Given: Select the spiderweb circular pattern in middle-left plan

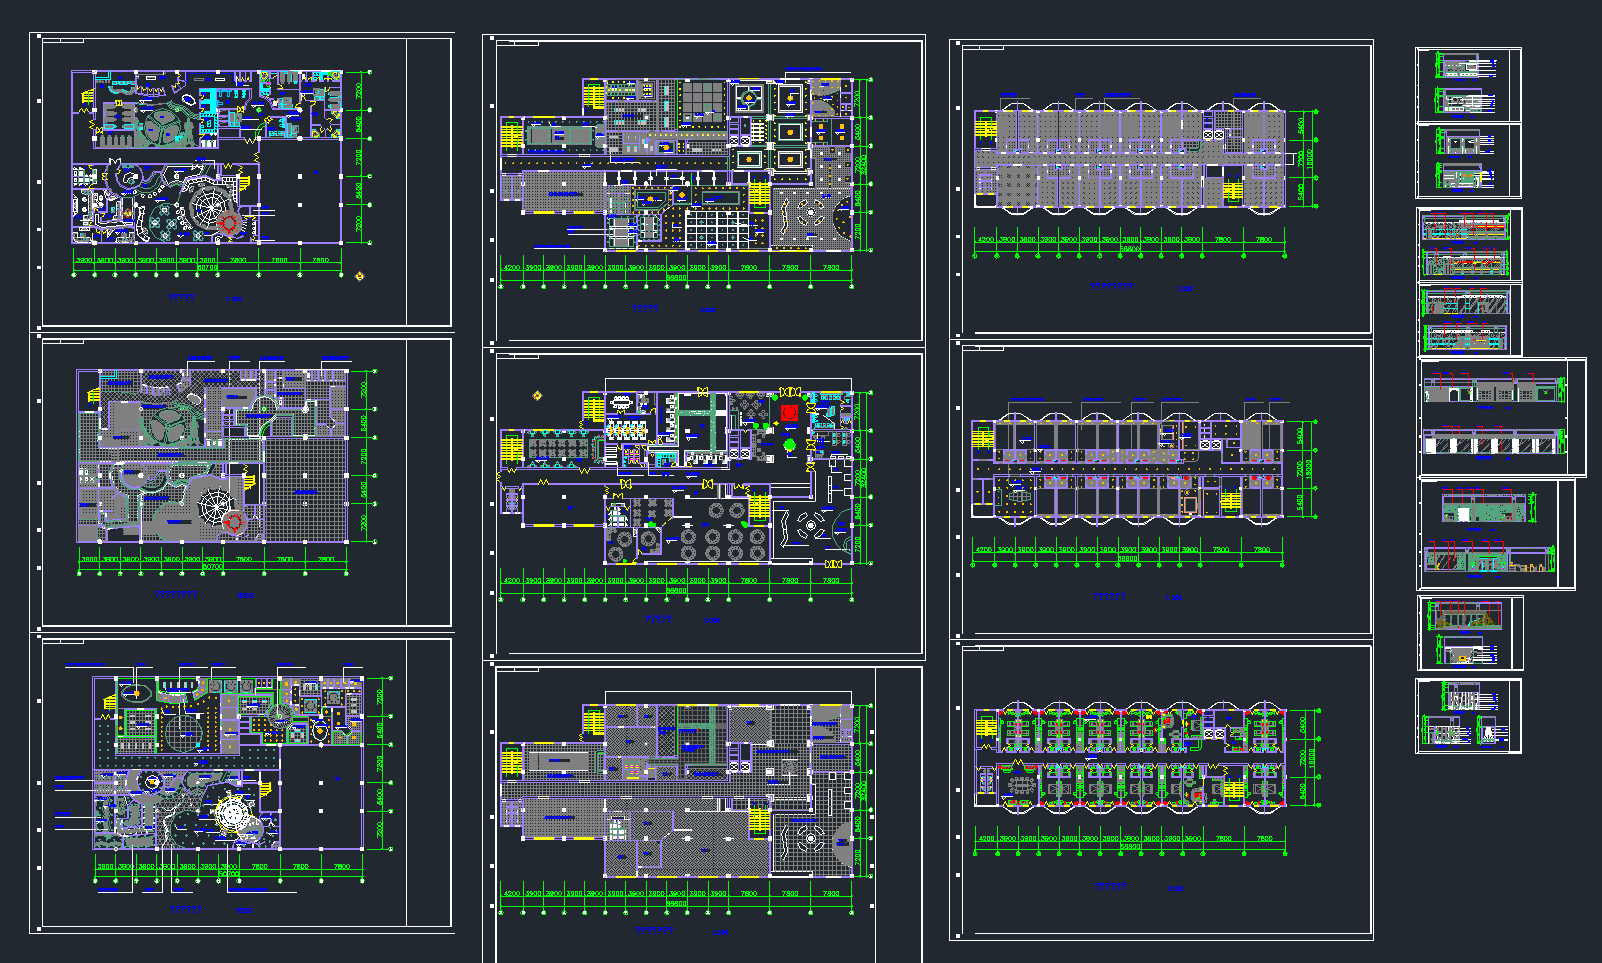Looking at the screenshot, I should pos(215,507).
